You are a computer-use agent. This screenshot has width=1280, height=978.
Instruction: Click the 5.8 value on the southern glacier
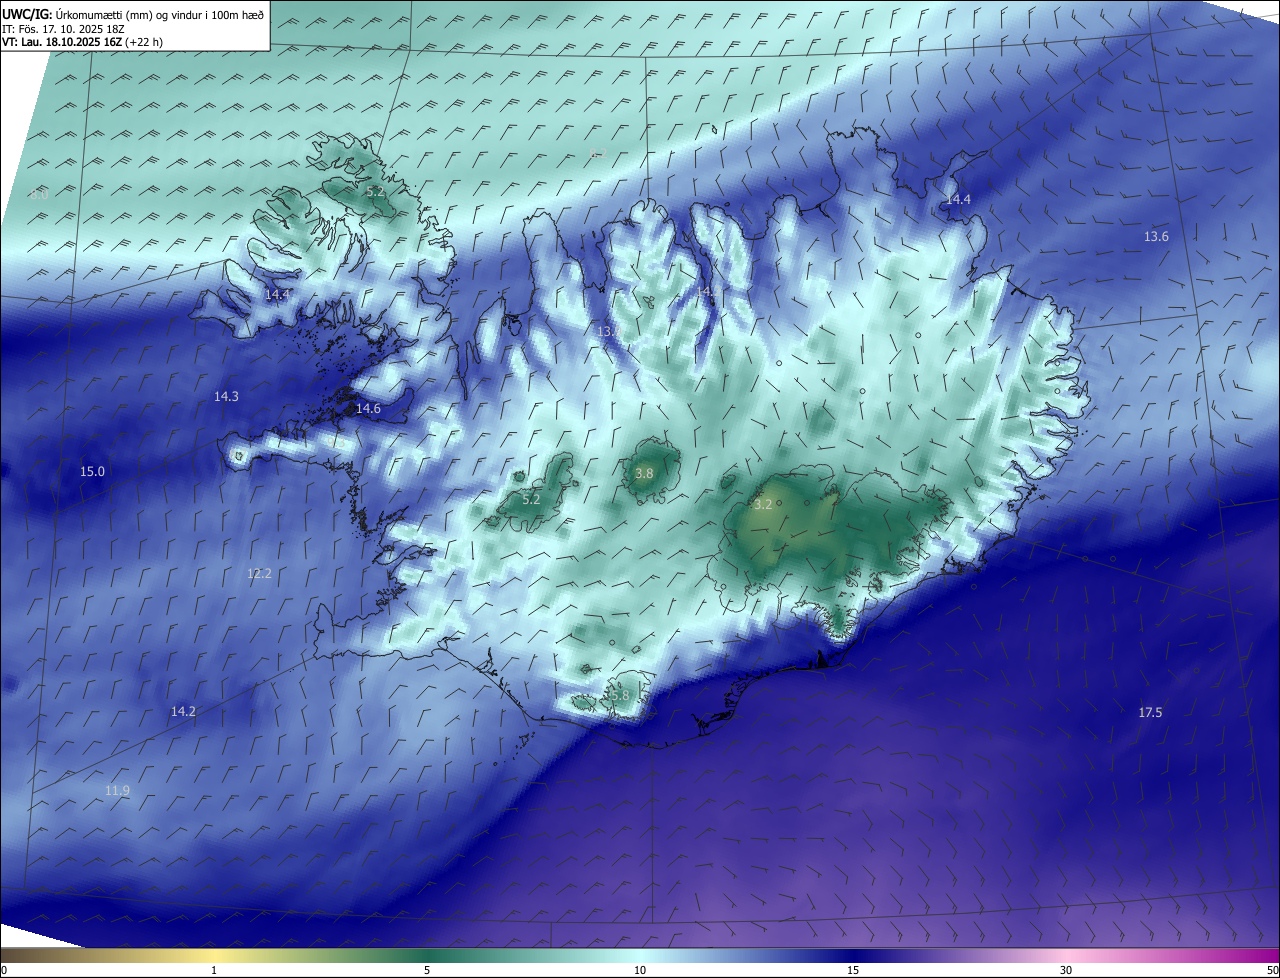tap(619, 695)
